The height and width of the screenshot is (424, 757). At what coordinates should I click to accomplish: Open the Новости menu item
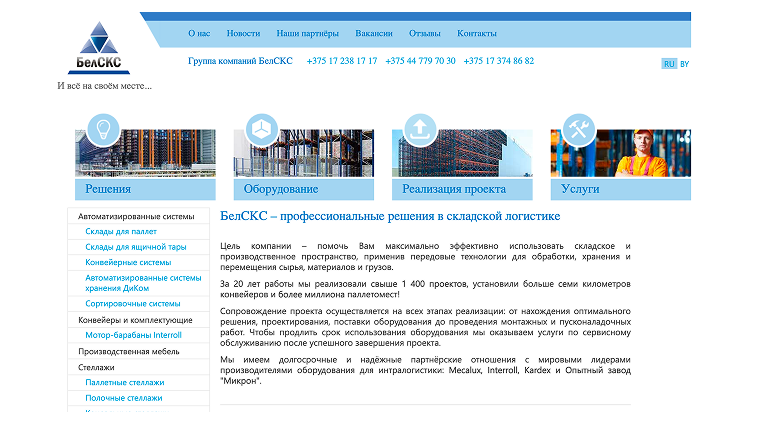pos(243,33)
